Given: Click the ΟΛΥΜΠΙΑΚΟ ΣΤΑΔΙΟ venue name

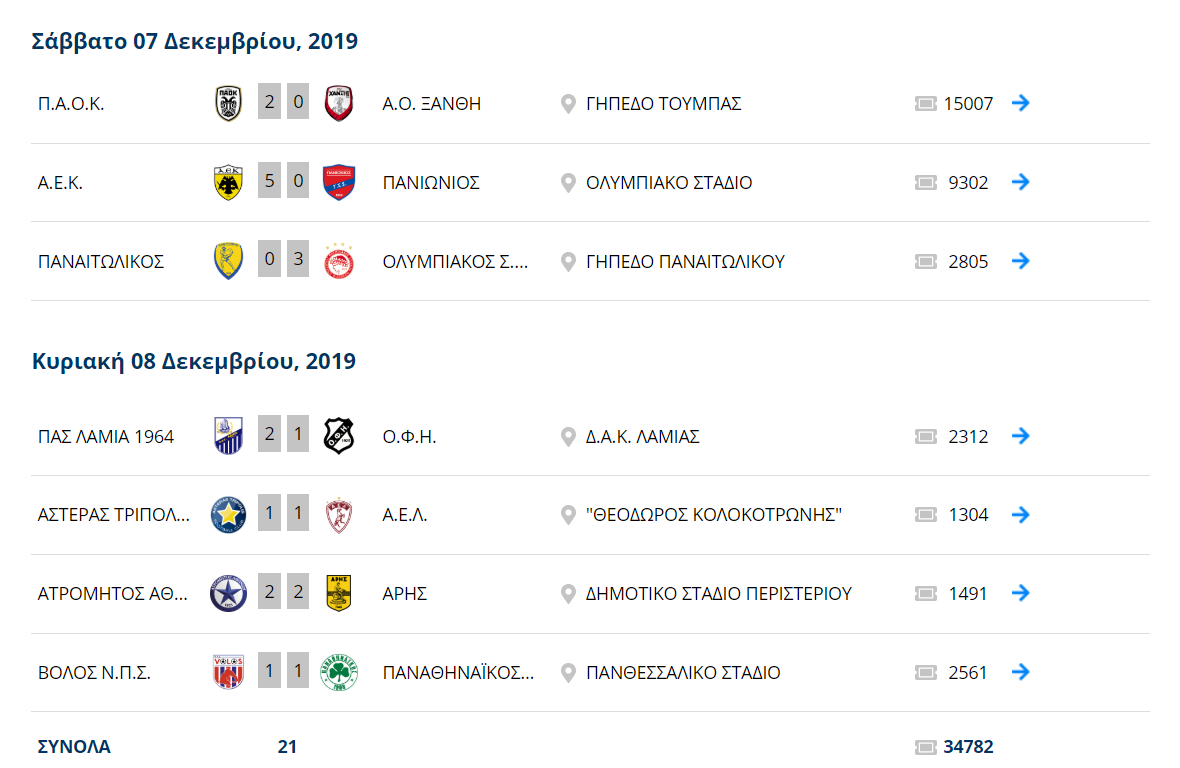Looking at the screenshot, I should click(669, 183).
